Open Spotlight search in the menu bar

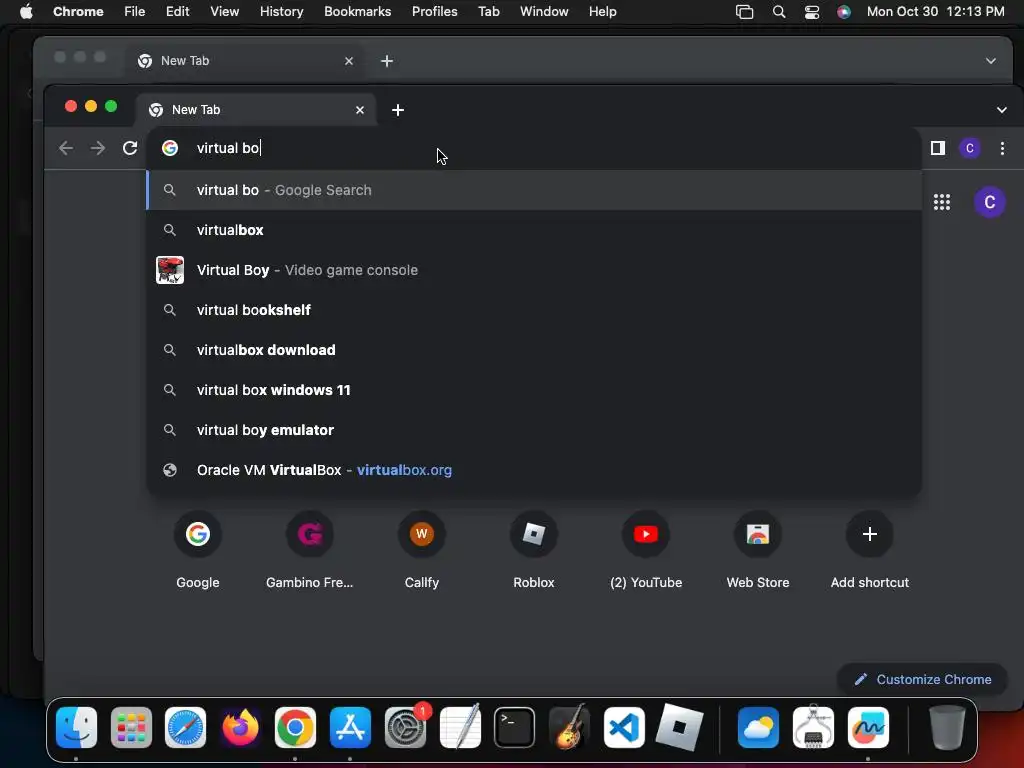click(x=778, y=11)
